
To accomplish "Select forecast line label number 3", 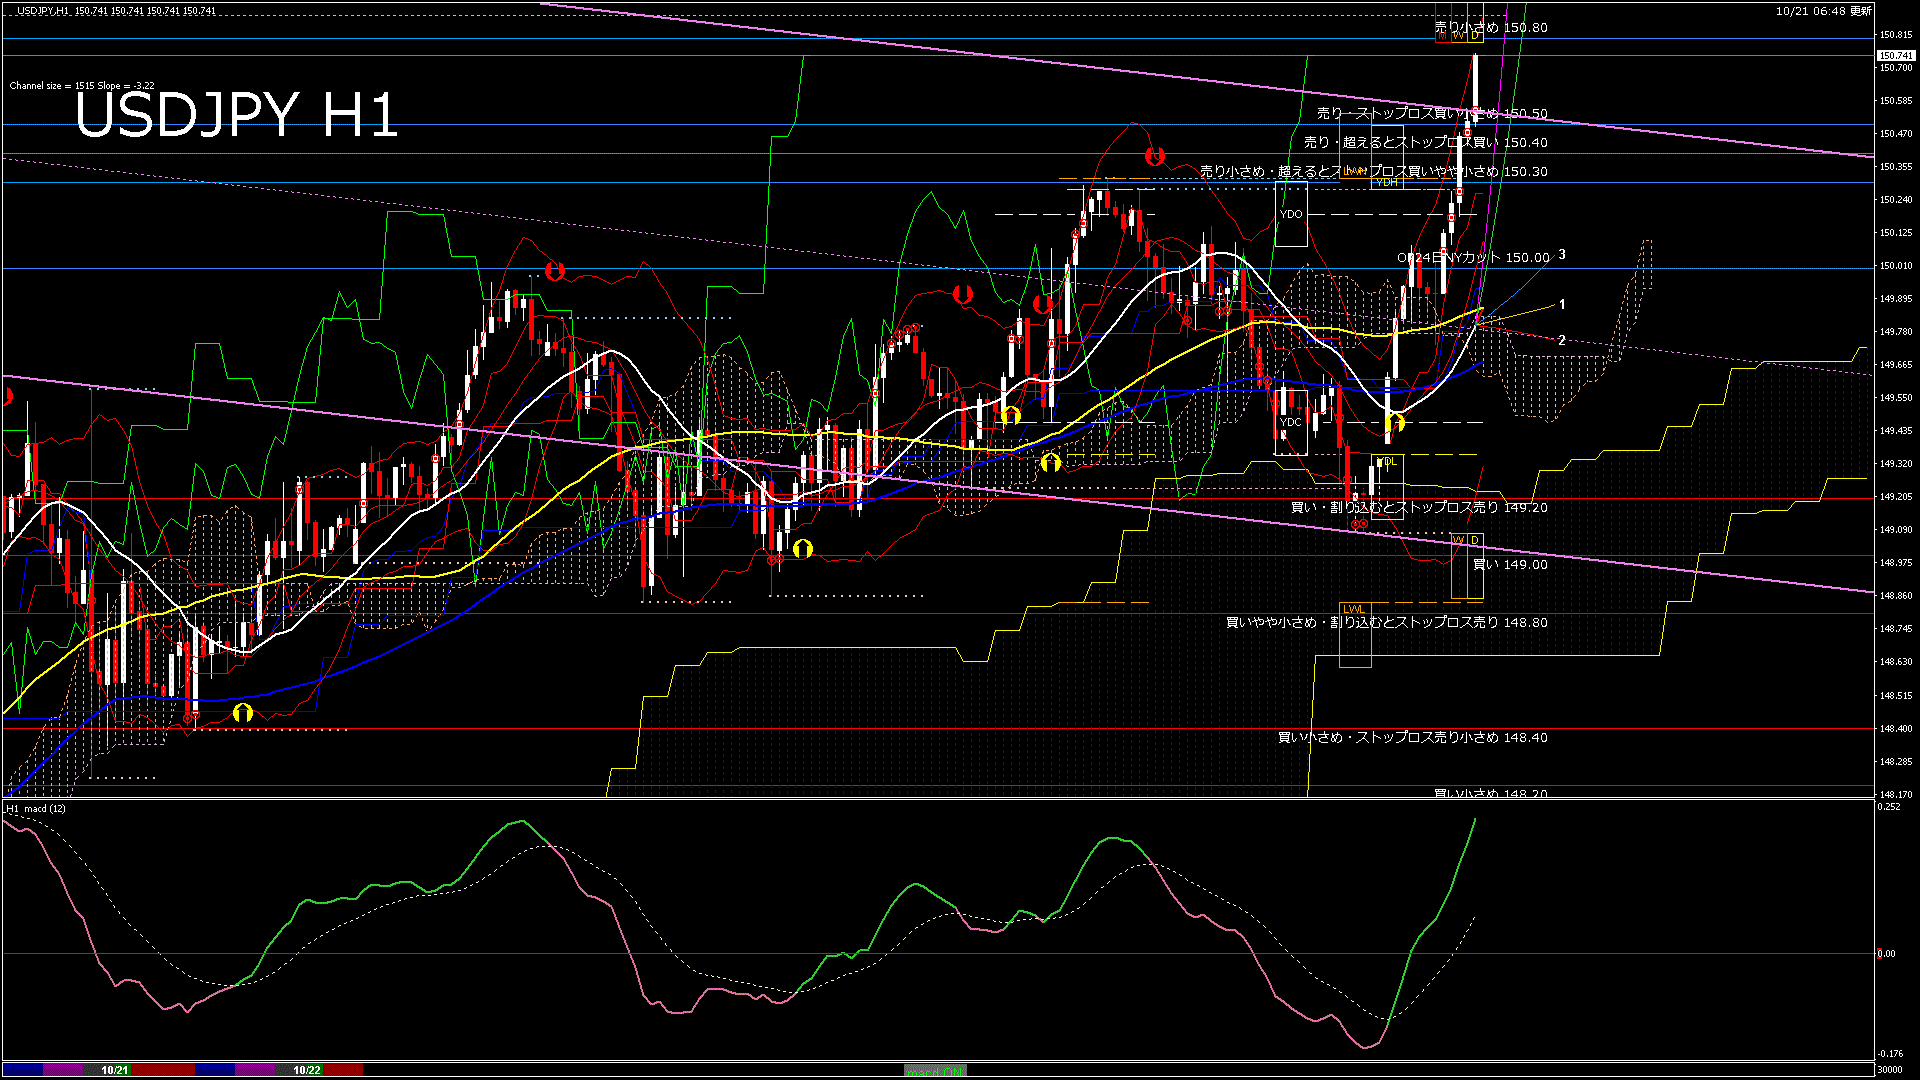I will pos(1562,255).
